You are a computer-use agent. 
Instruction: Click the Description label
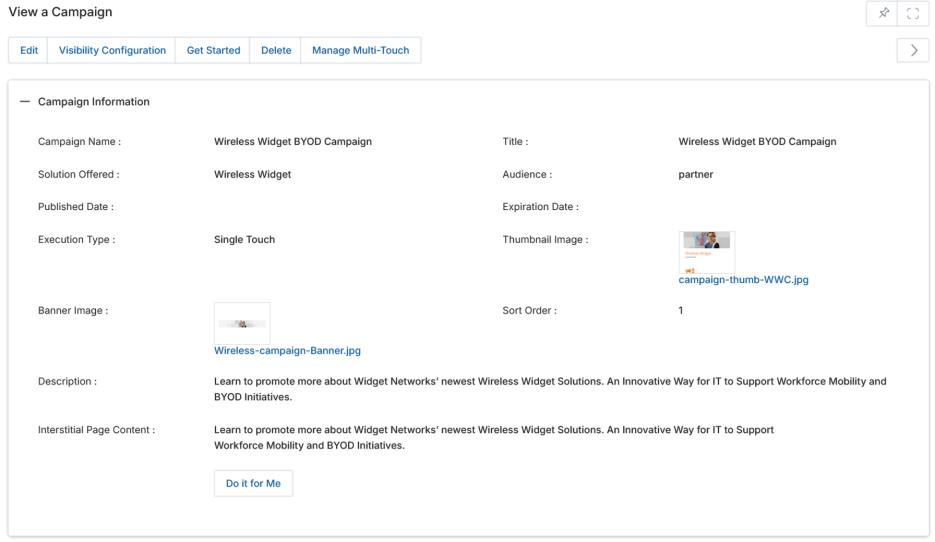point(67,381)
